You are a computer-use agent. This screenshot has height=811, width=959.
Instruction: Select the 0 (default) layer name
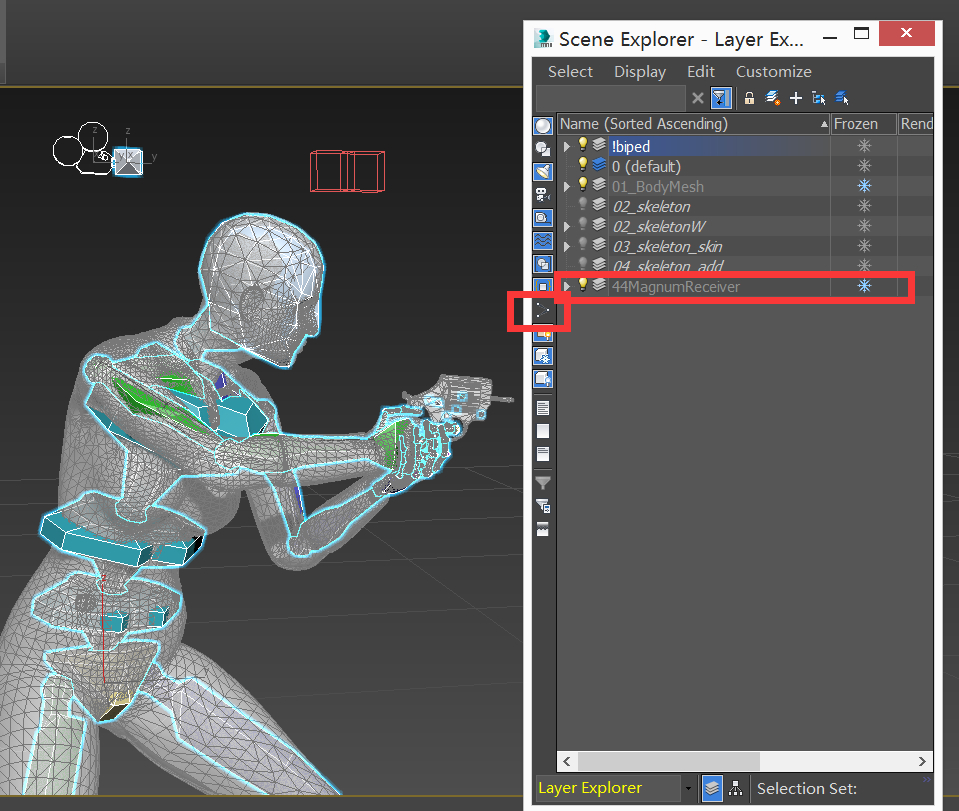click(x=646, y=167)
